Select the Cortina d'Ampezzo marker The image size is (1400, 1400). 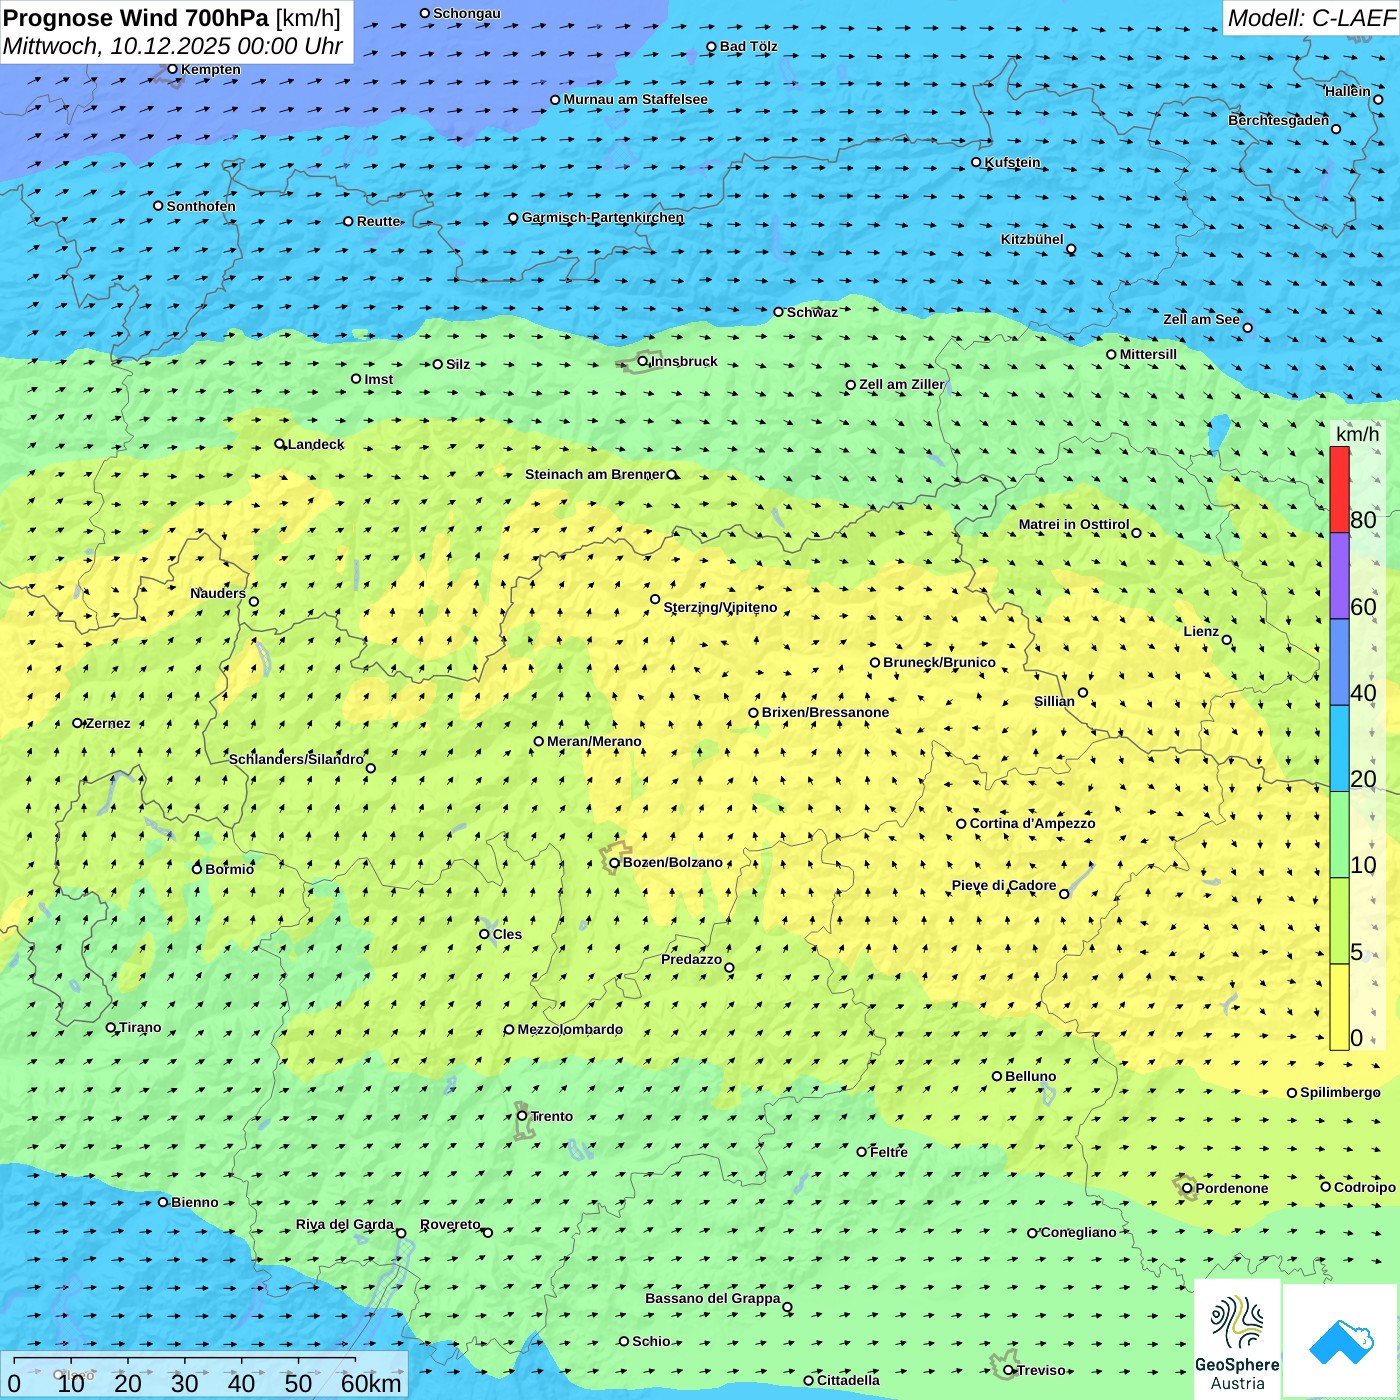pos(961,824)
